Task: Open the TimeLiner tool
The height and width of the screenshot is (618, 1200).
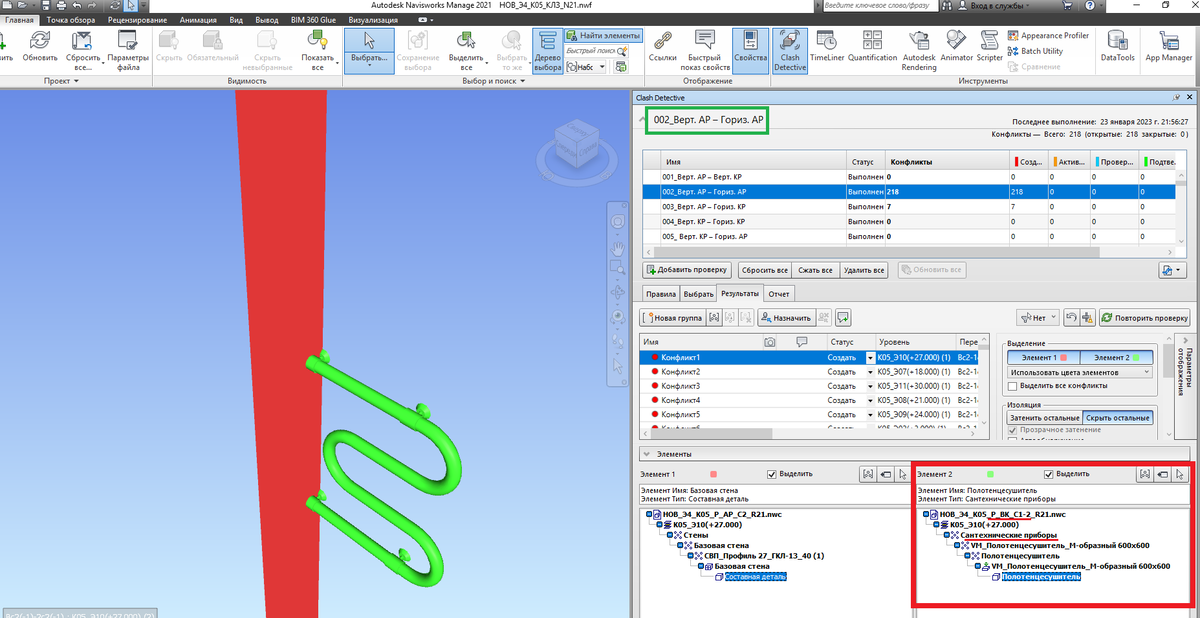Action: (827, 46)
